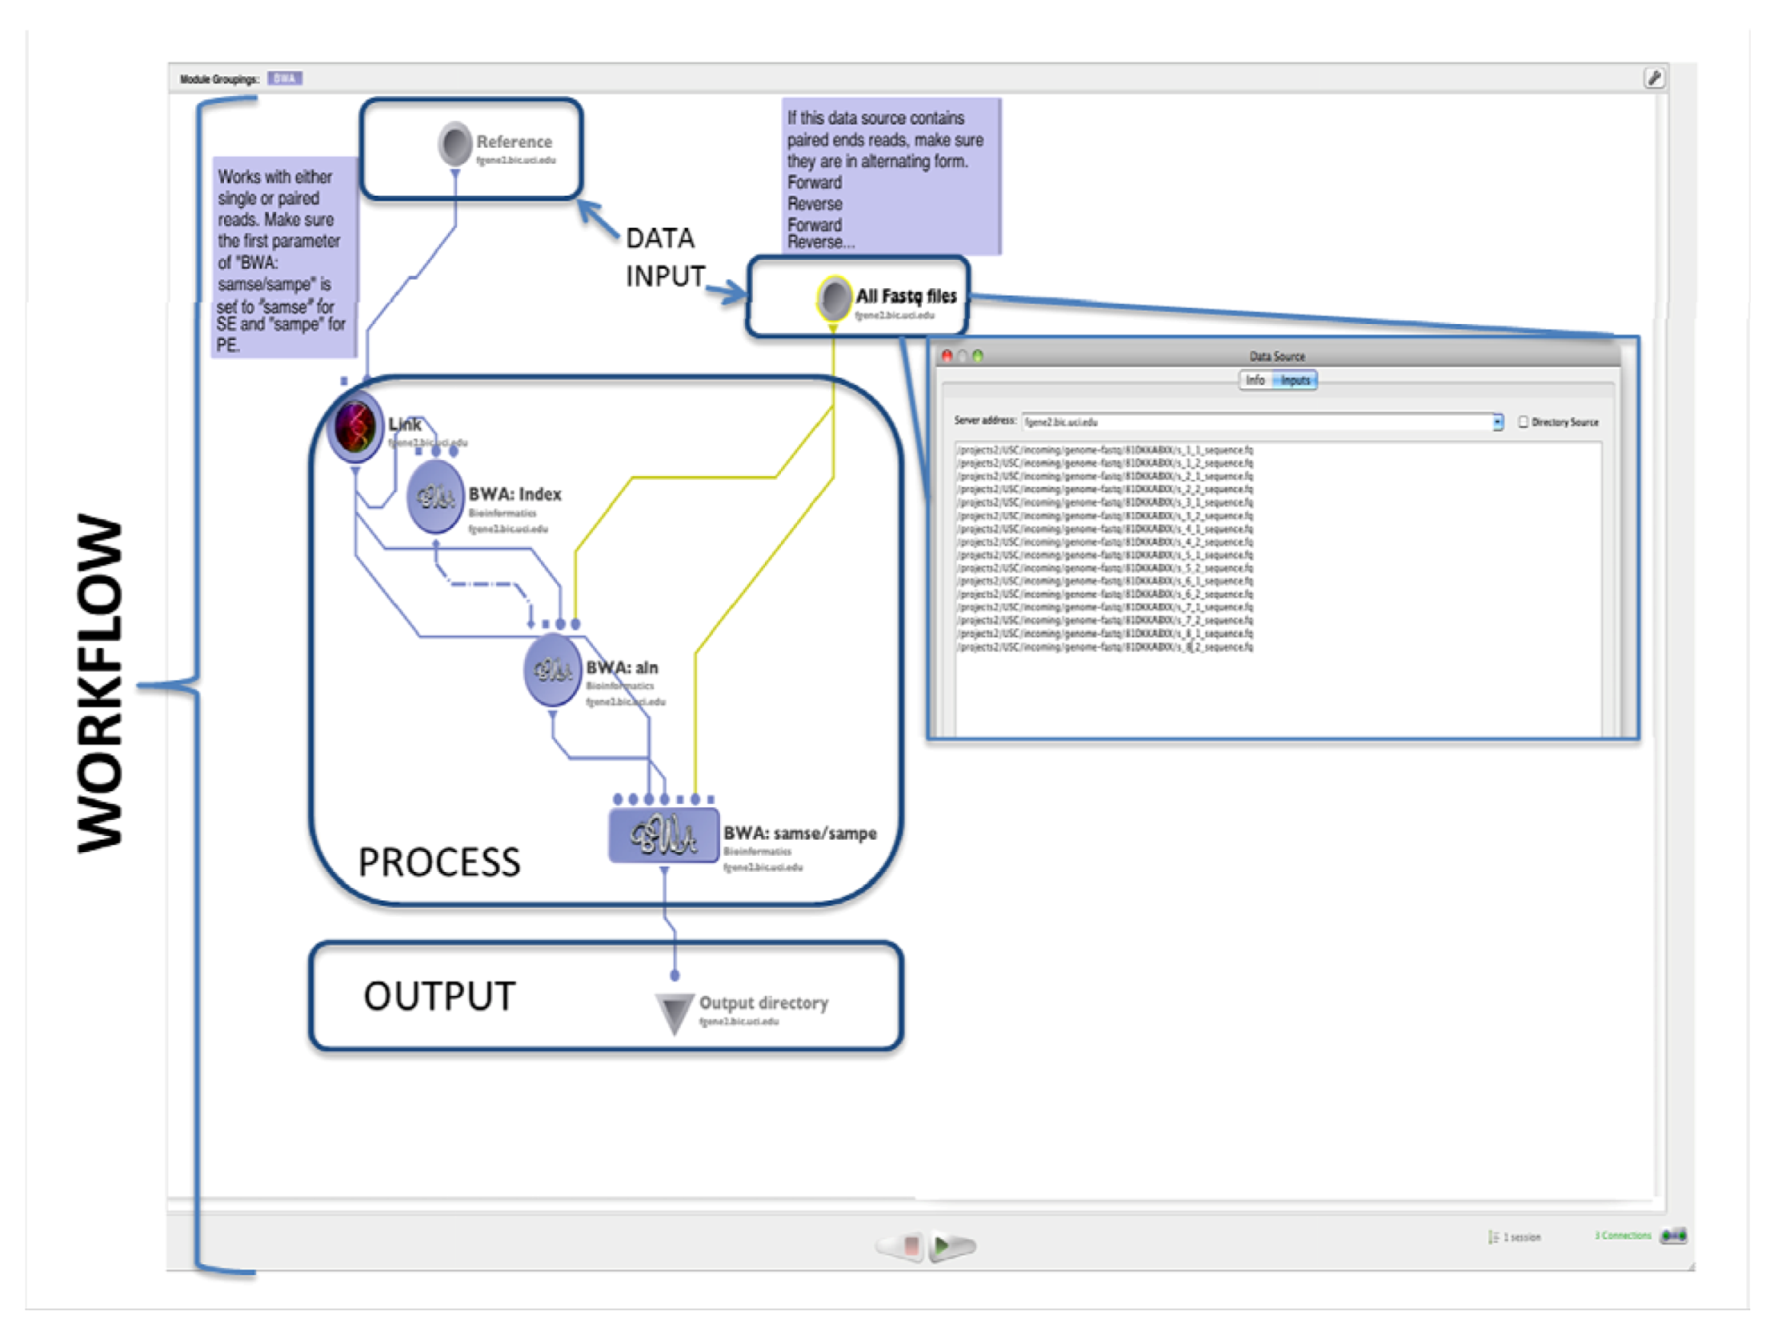The width and height of the screenshot is (1770, 1336).
Task: Select the s_1_1_sequence.fq path in list
Action: pos(1105,450)
